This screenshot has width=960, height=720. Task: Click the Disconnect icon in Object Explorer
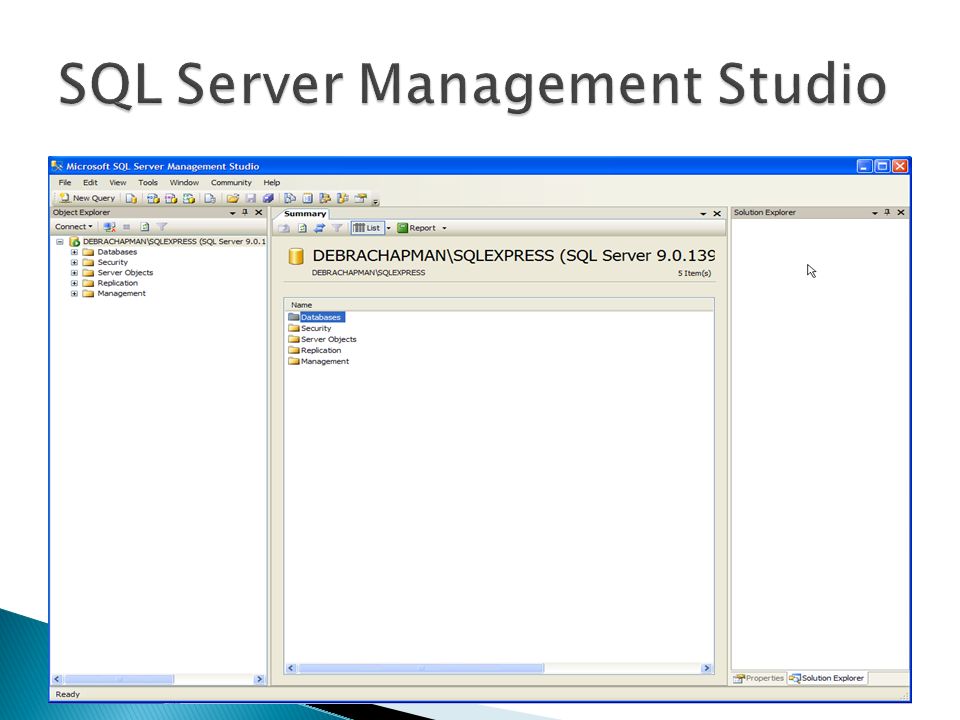pos(110,227)
